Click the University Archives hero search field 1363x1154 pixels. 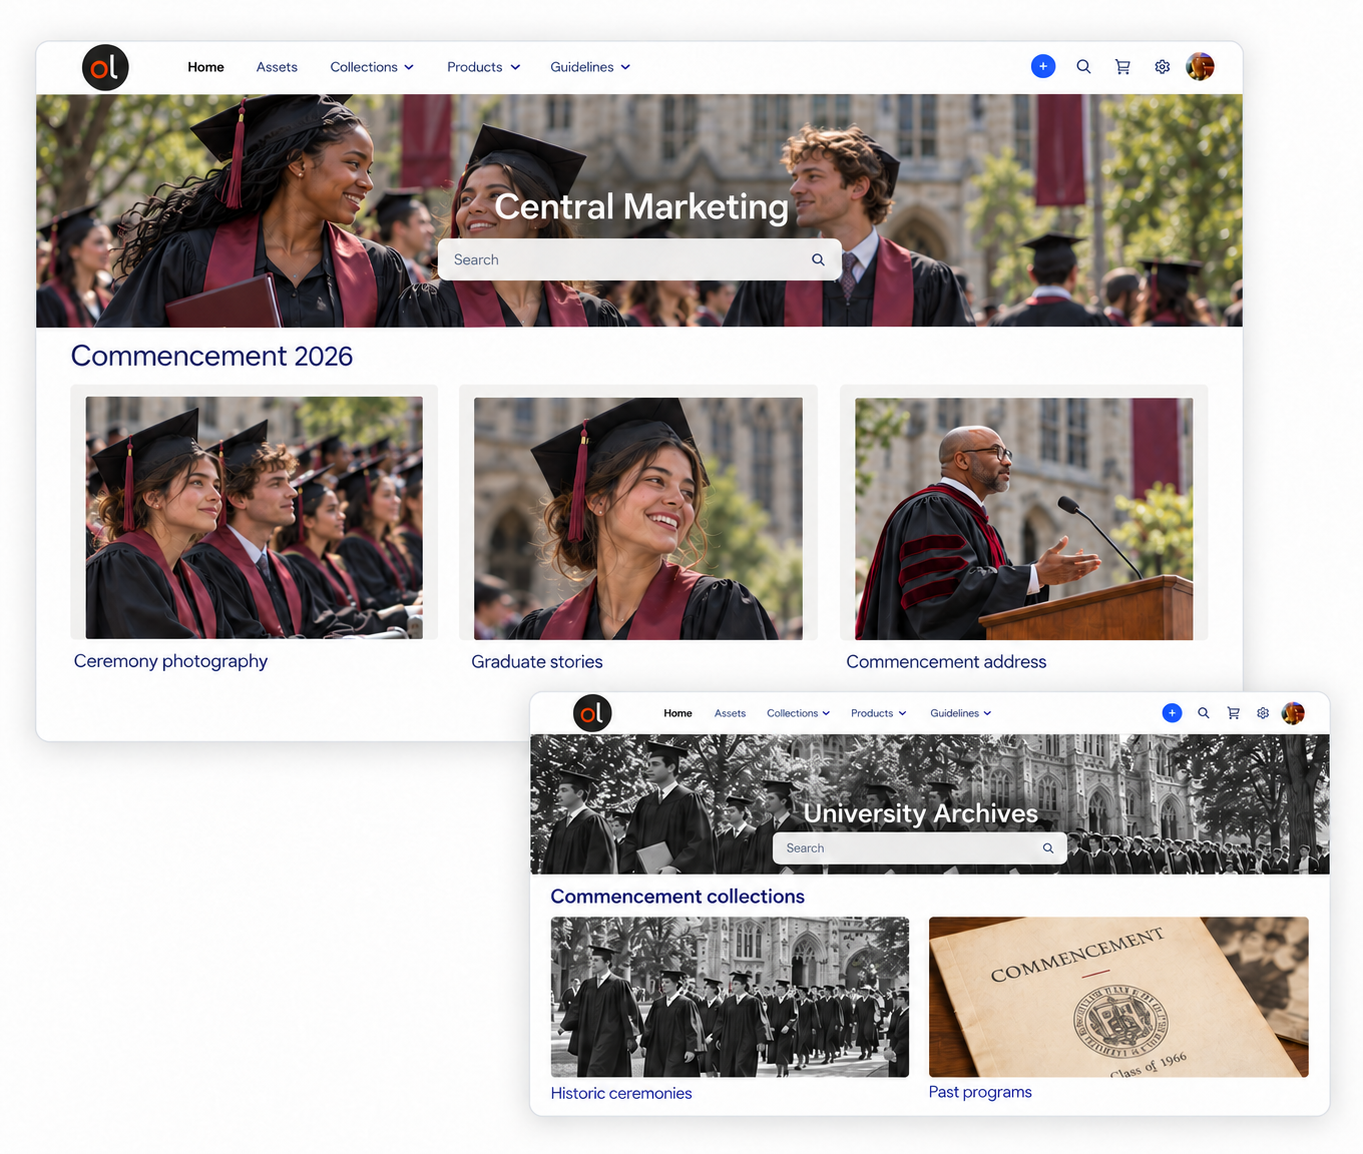click(x=919, y=848)
